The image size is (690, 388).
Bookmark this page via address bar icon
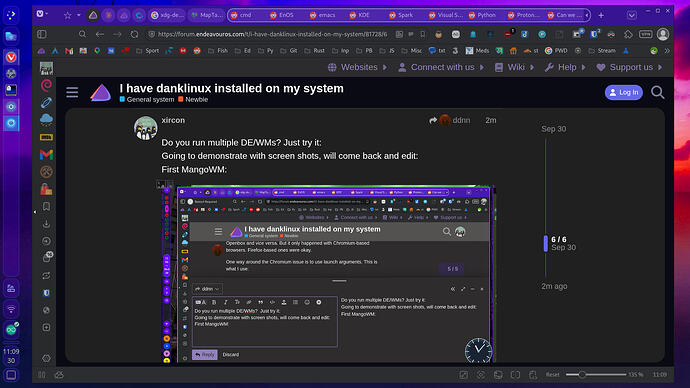422,34
